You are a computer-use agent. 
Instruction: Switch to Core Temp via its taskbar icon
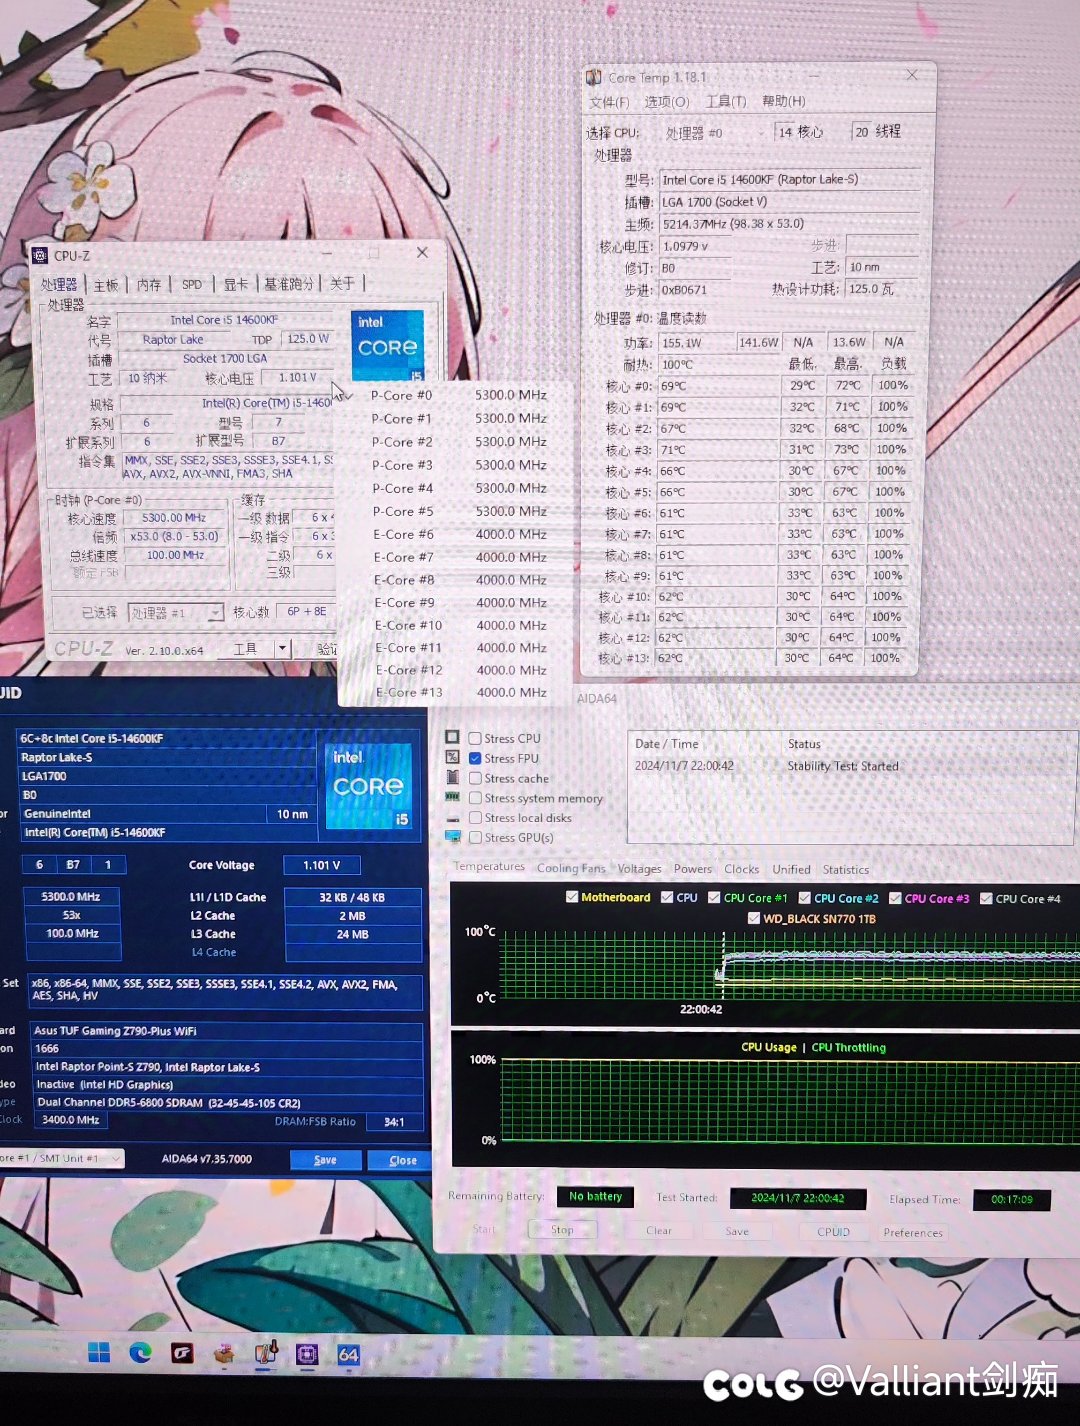click(x=266, y=1353)
